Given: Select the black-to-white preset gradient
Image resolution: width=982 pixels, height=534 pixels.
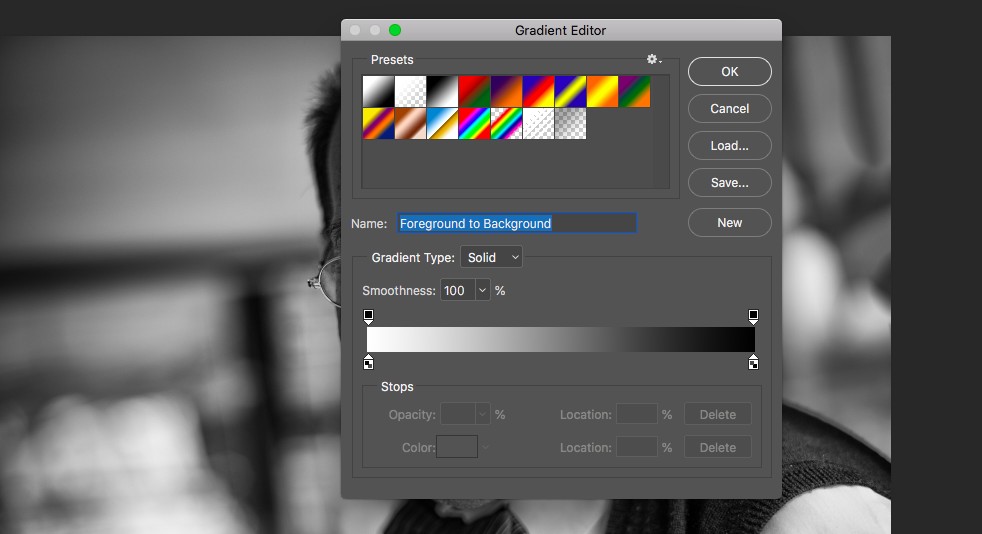Looking at the screenshot, I should click(442, 91).
